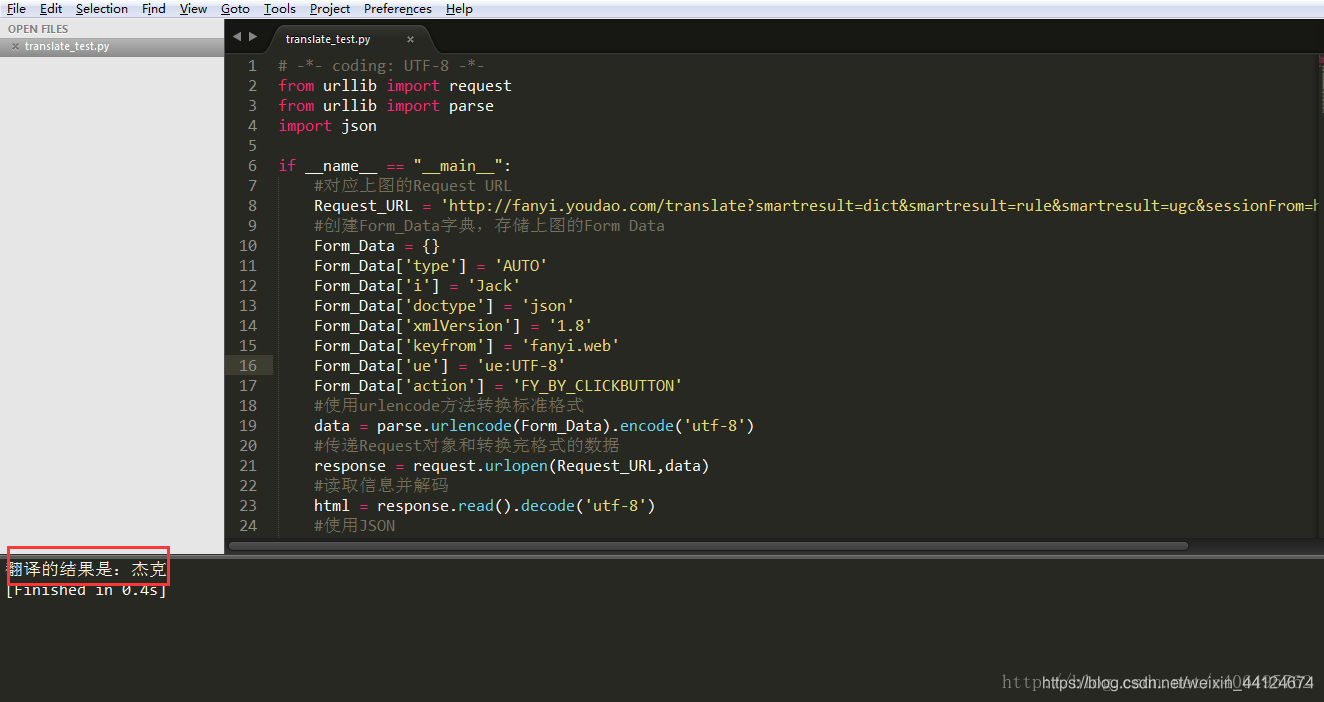Open the Tools menu

pos(280,9)
